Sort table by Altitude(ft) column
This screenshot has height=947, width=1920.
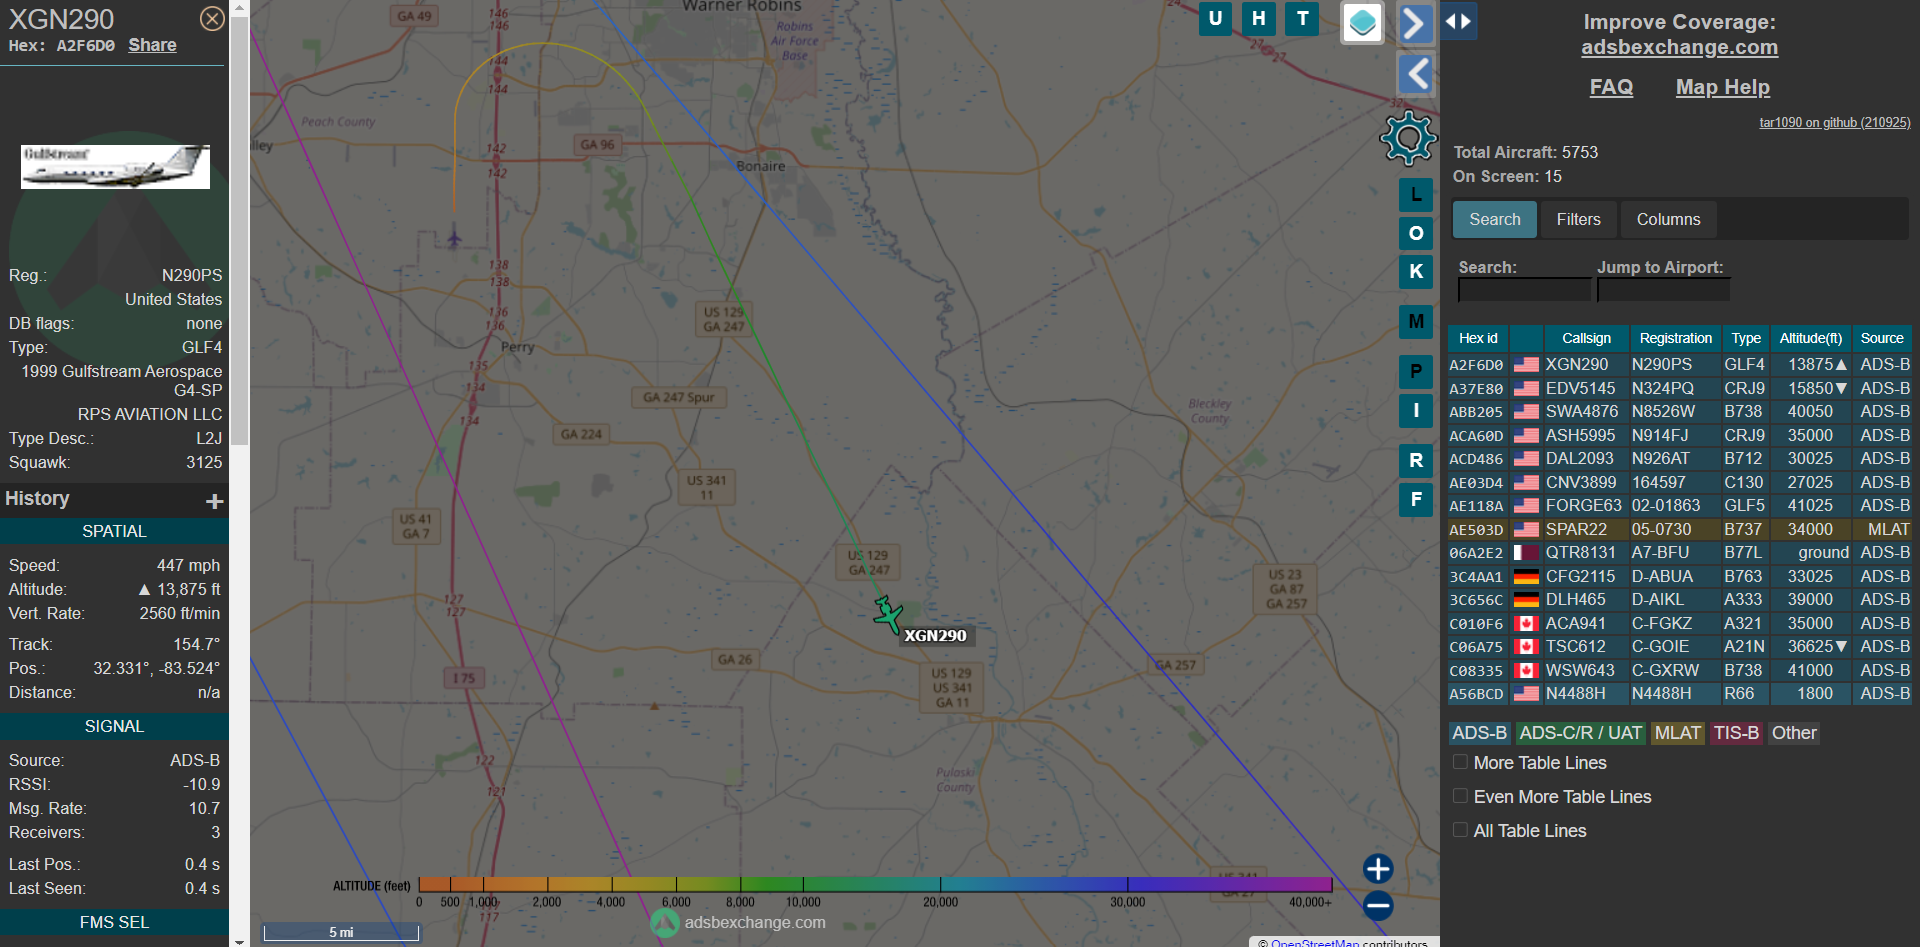tap(1810, 338)
